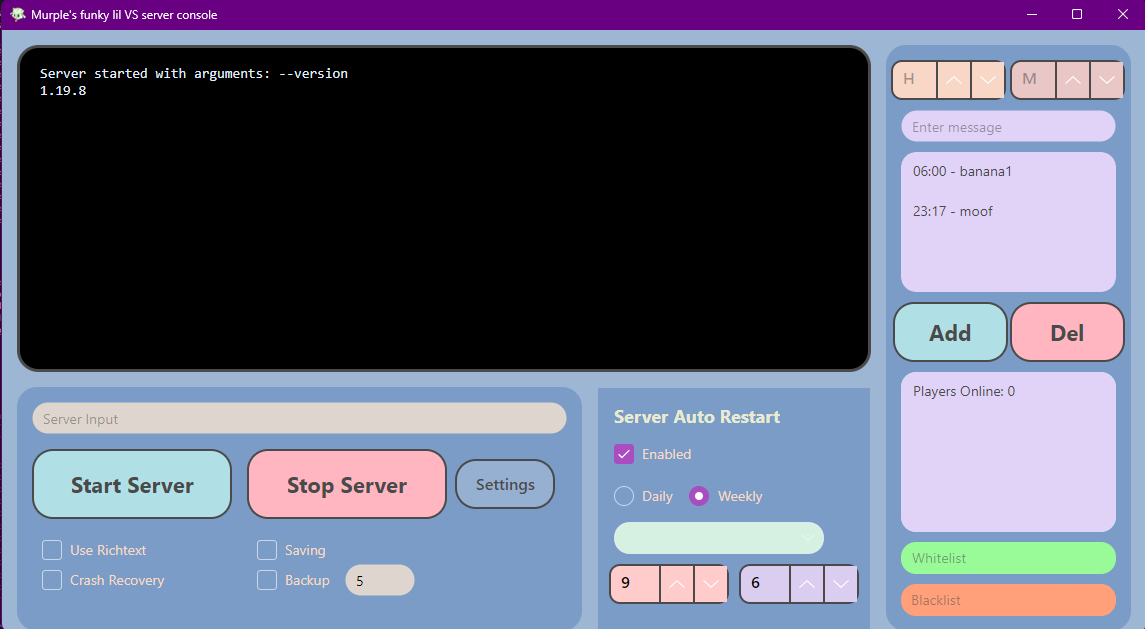Click the Whitelist green field
Image resolution: width=1145 pixels, height=629 pixels.
click(1007, 558)
